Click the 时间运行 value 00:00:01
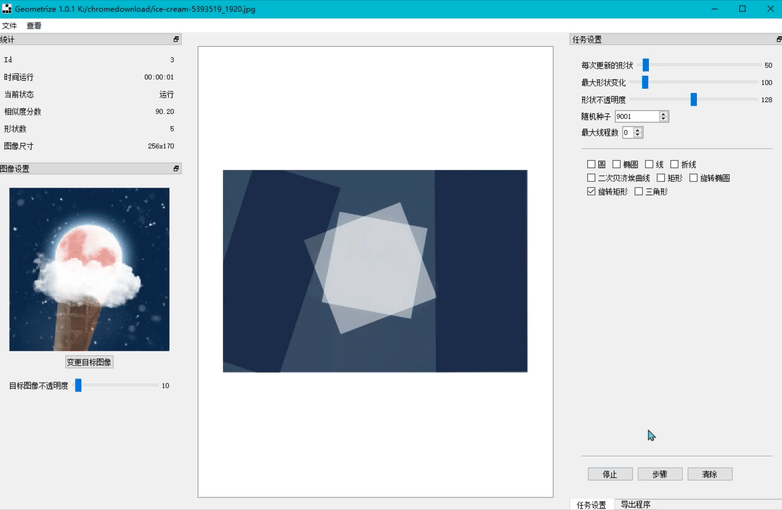This screenshot has width=782, height=510. [159, 77]
